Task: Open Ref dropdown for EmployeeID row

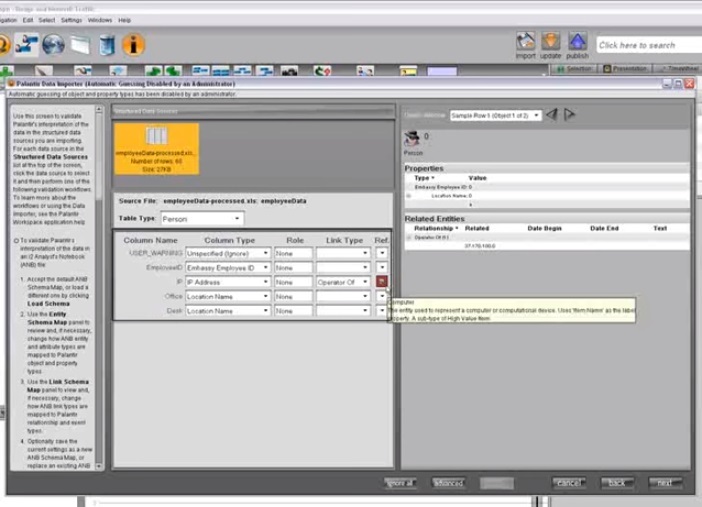Action: coord(381,267)
